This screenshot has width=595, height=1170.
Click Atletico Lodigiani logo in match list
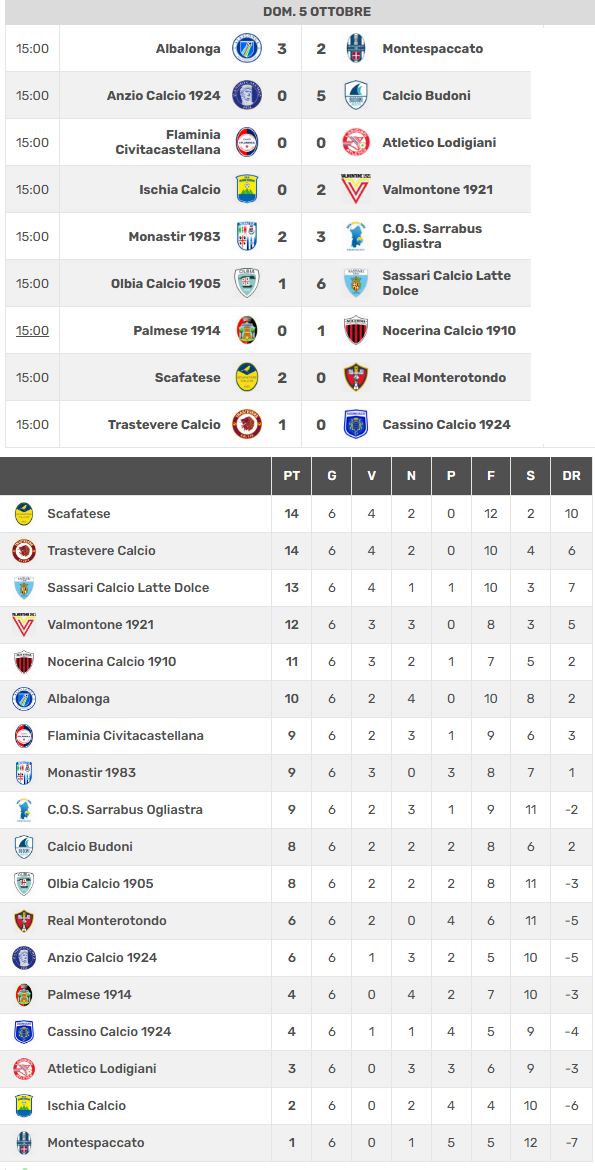click(356, 143)
